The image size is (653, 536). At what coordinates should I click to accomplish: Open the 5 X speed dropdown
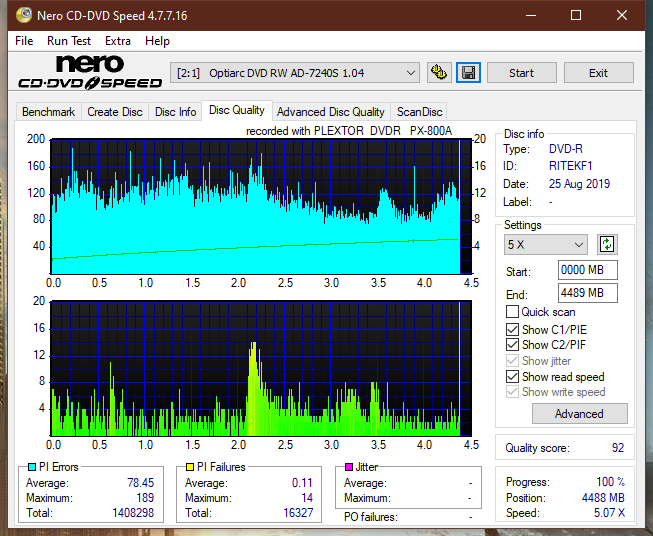tap(546, 244)
